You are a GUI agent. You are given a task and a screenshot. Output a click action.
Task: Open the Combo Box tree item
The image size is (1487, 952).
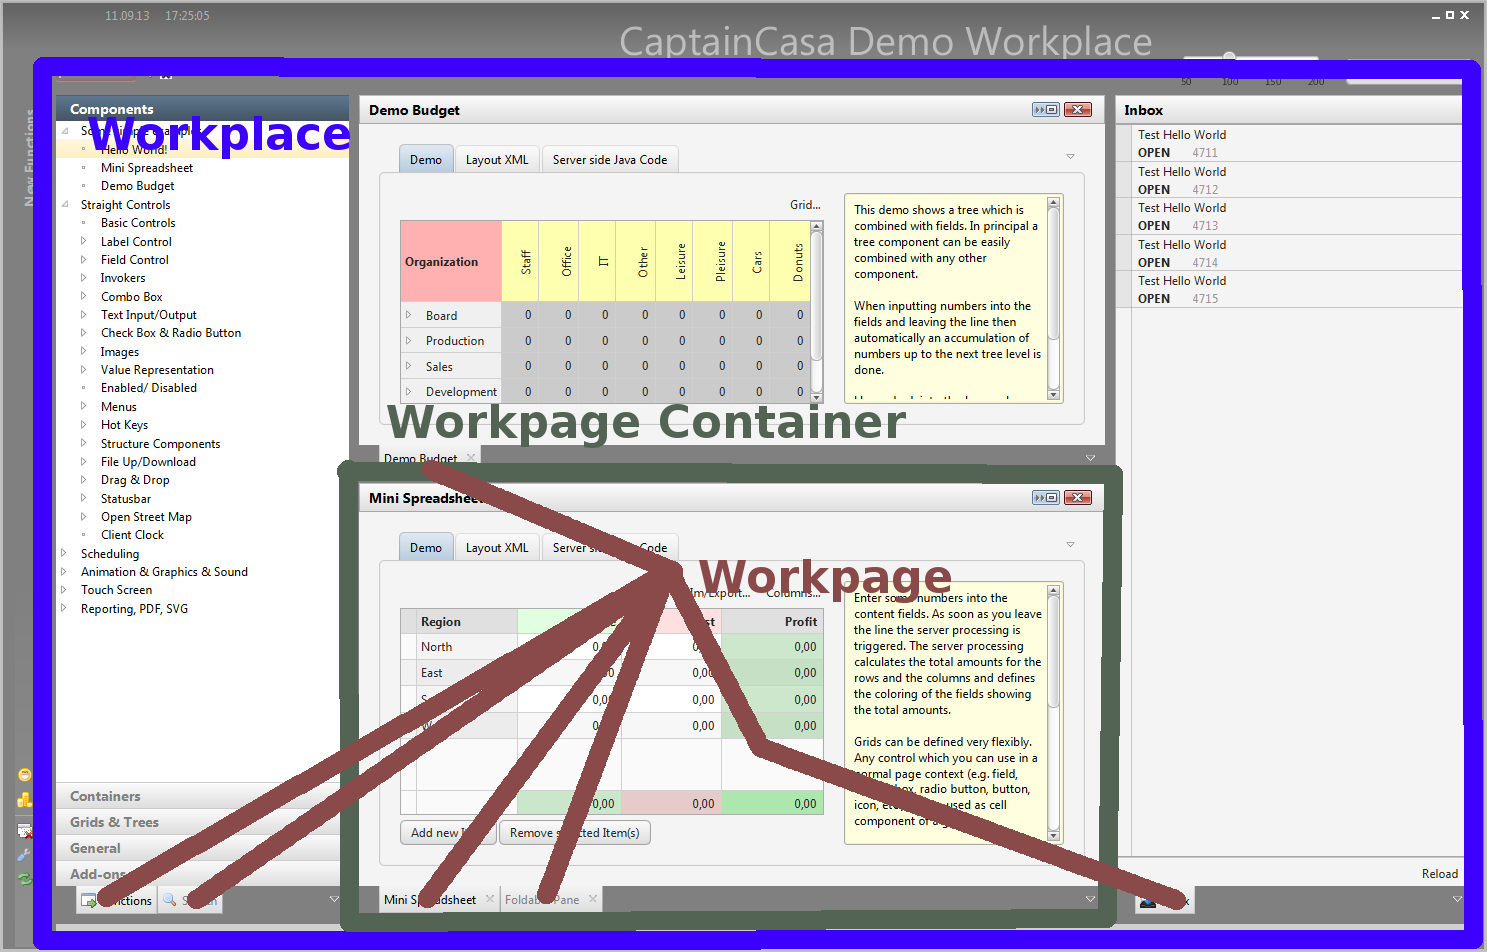pos(131,297)
